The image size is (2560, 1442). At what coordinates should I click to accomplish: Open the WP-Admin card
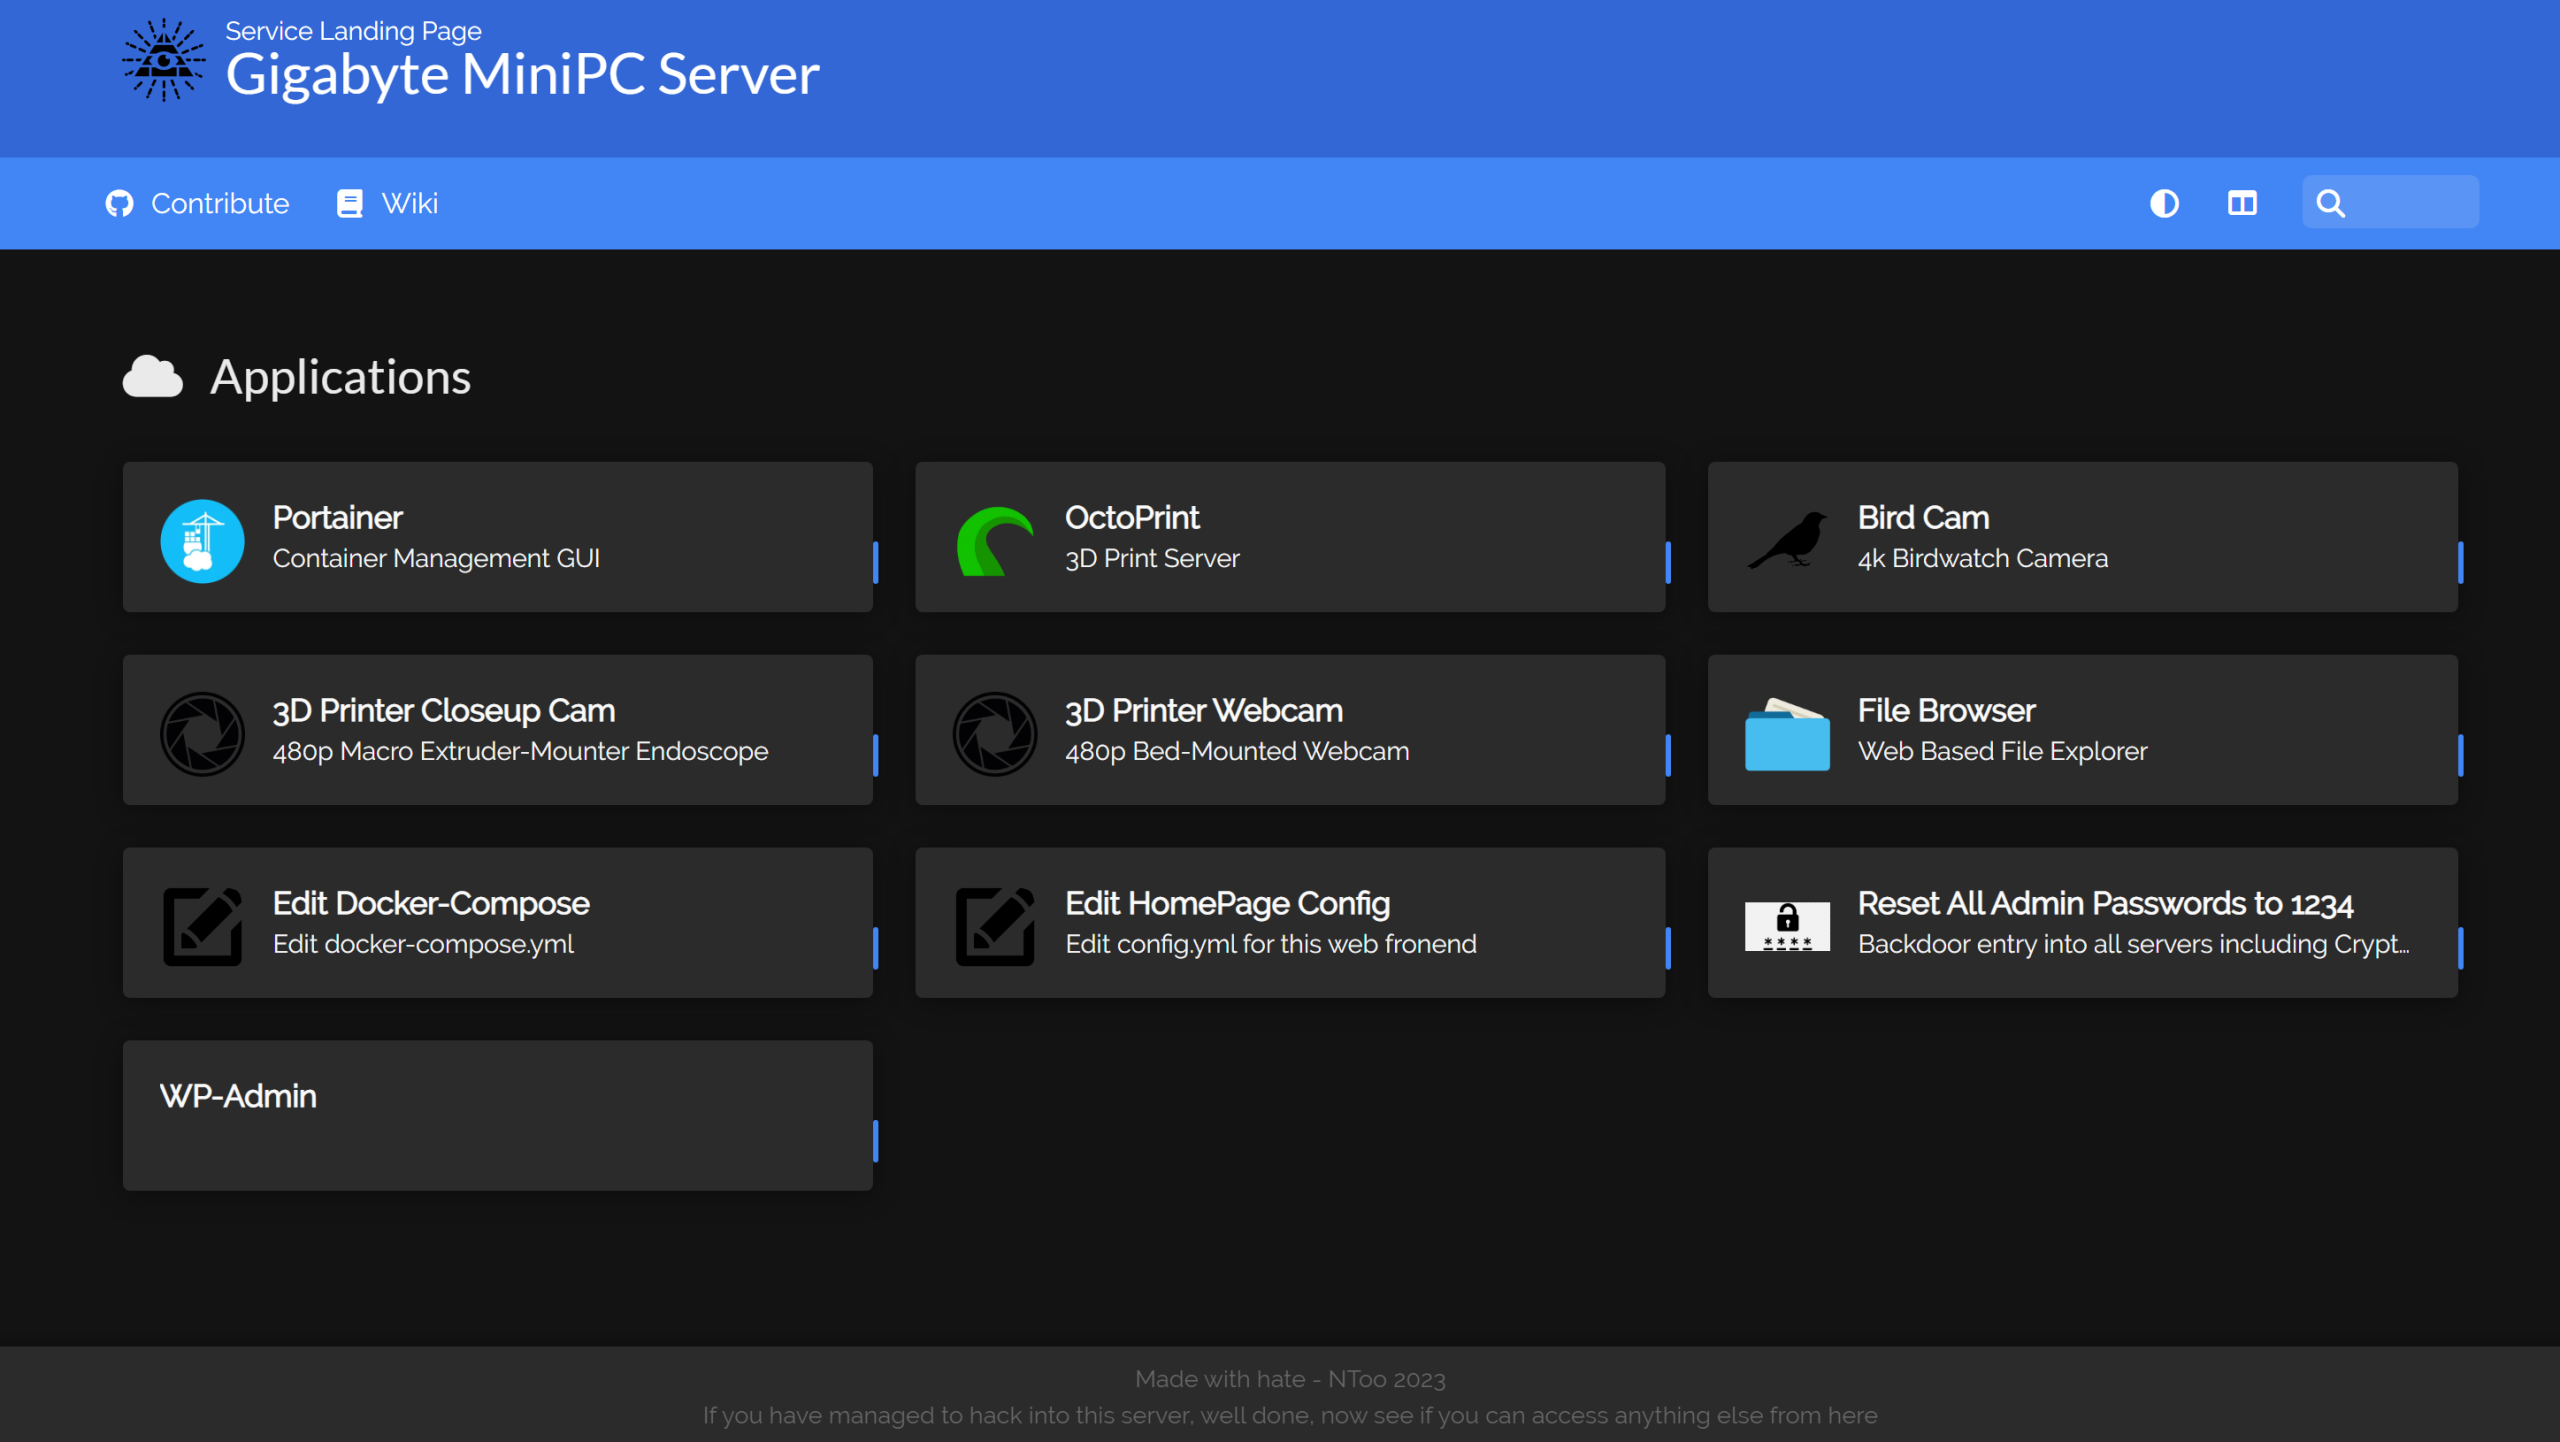[498, 1116]
